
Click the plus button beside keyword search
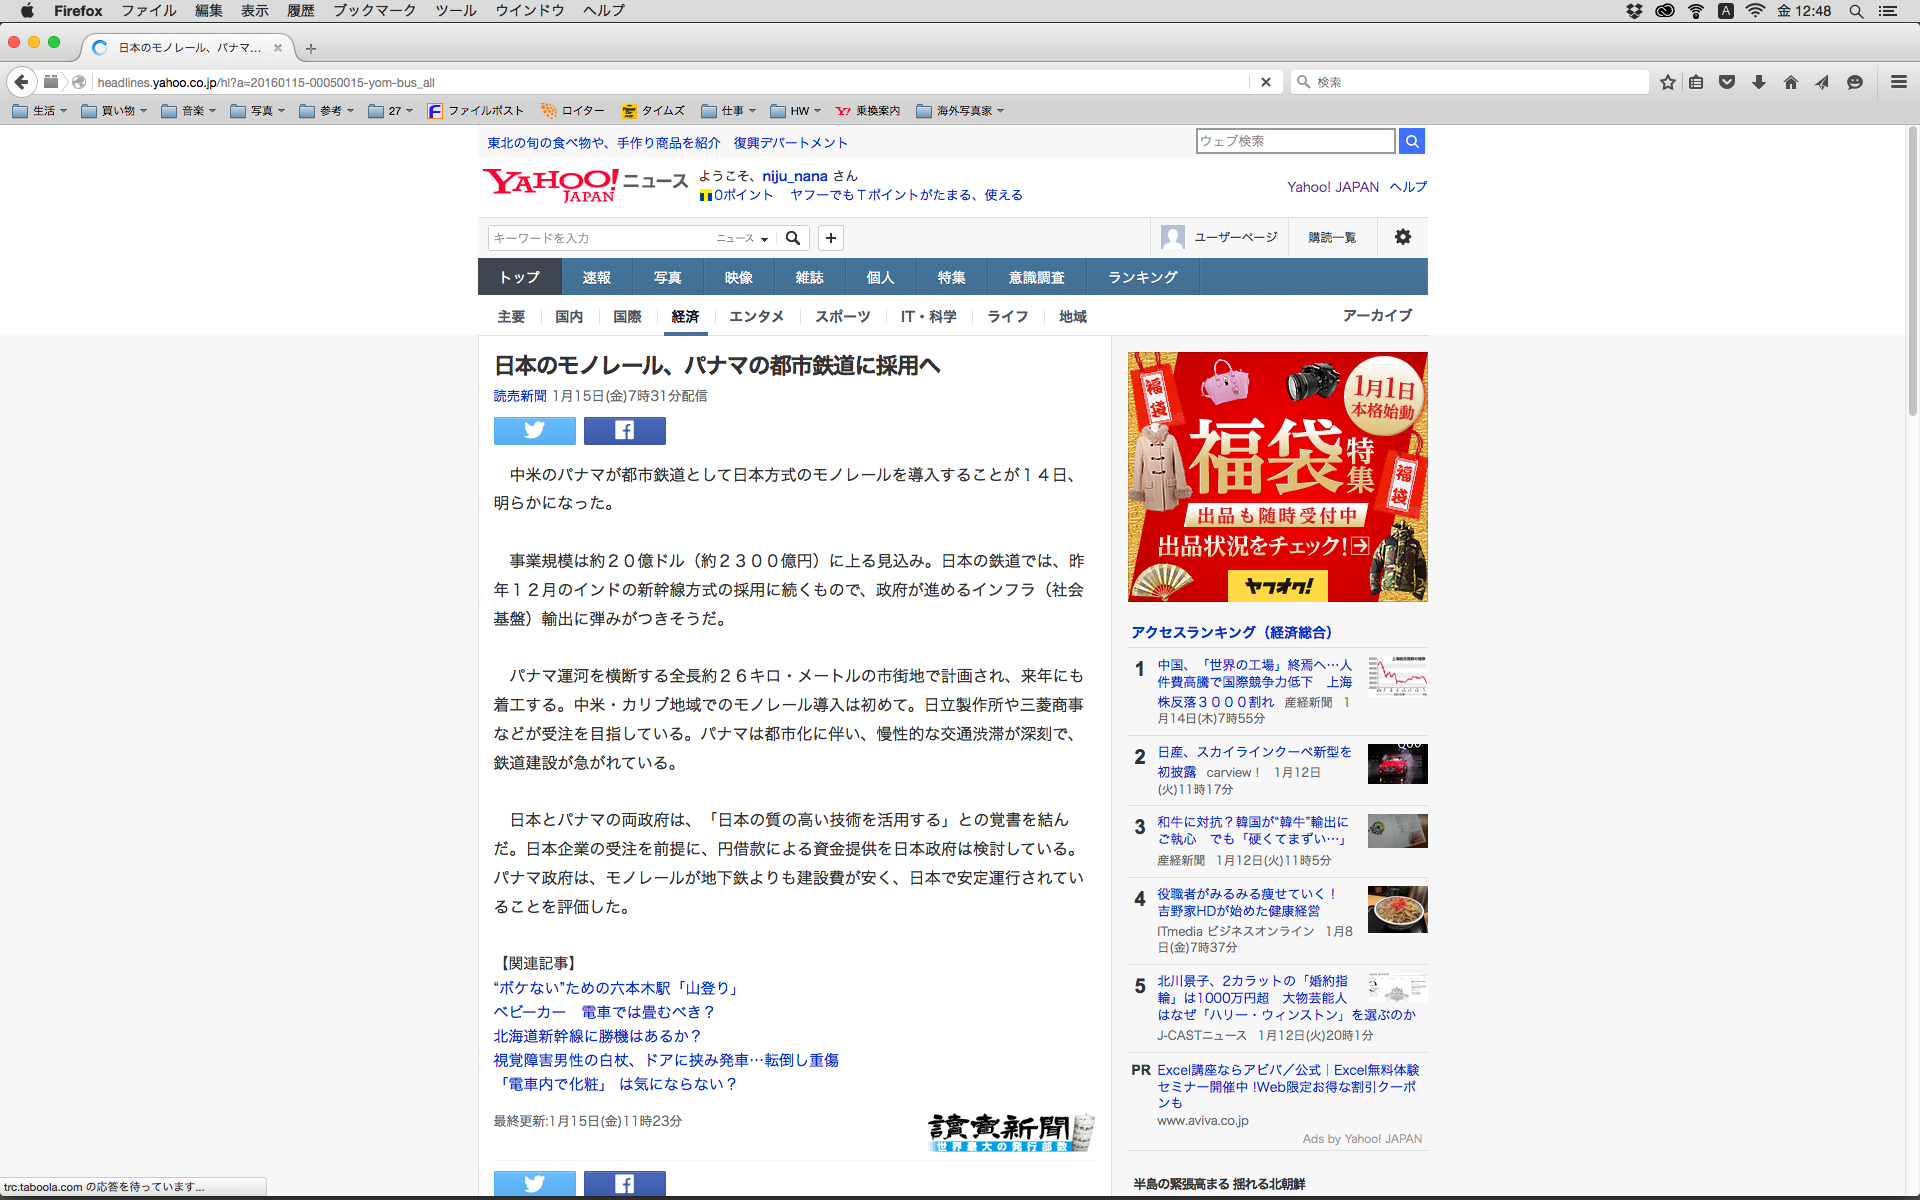[x=830, y=238]
